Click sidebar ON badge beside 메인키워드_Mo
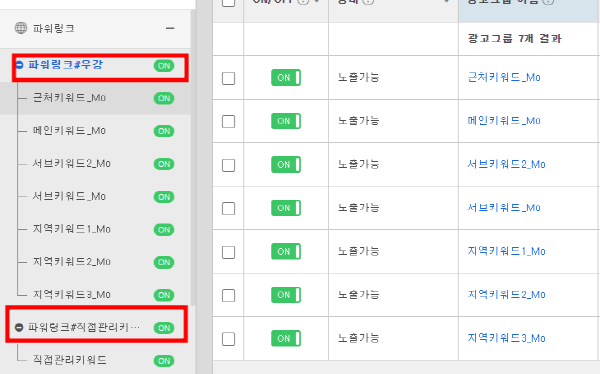The image size is (600, 374). [164, 131]
